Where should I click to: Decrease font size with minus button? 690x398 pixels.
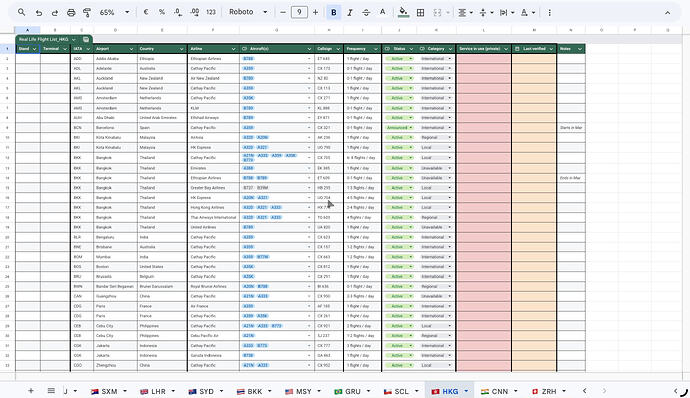(x=283, y=12)
